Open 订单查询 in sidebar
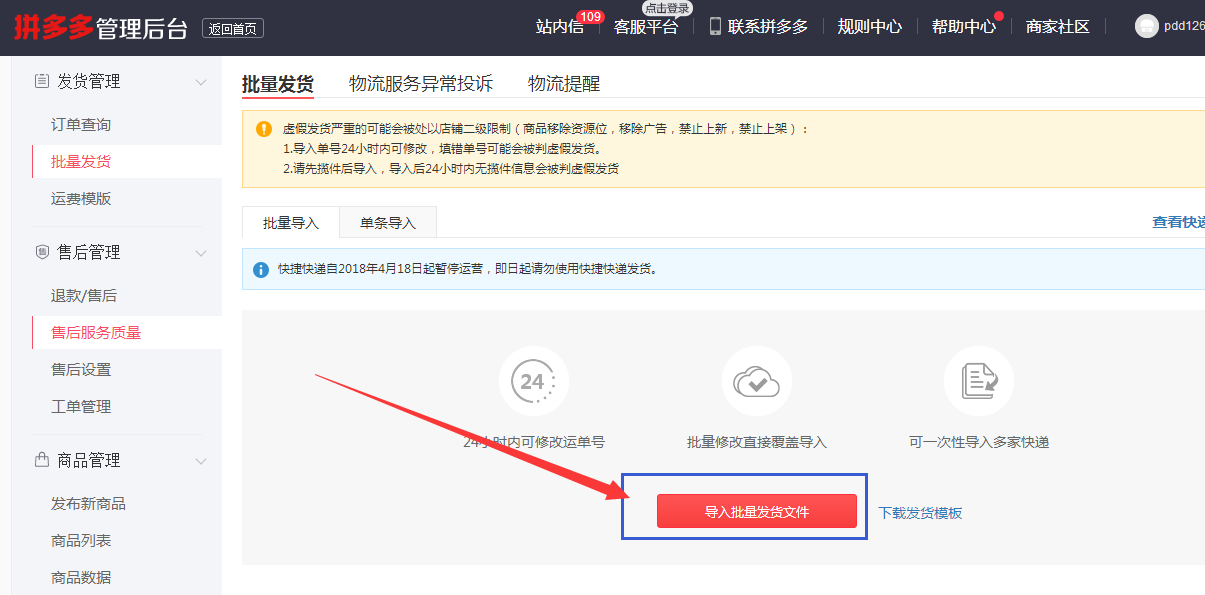This screenshot has width=1205, height=595. [81, 125]
